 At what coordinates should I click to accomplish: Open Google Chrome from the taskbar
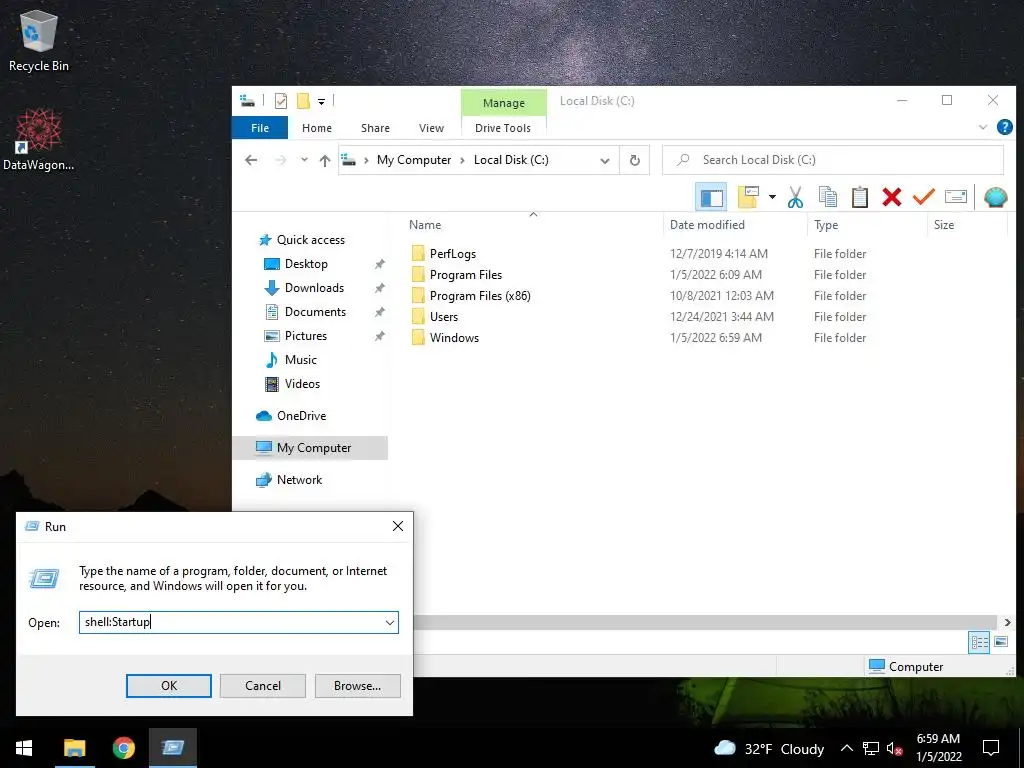(x=123, y=748)
